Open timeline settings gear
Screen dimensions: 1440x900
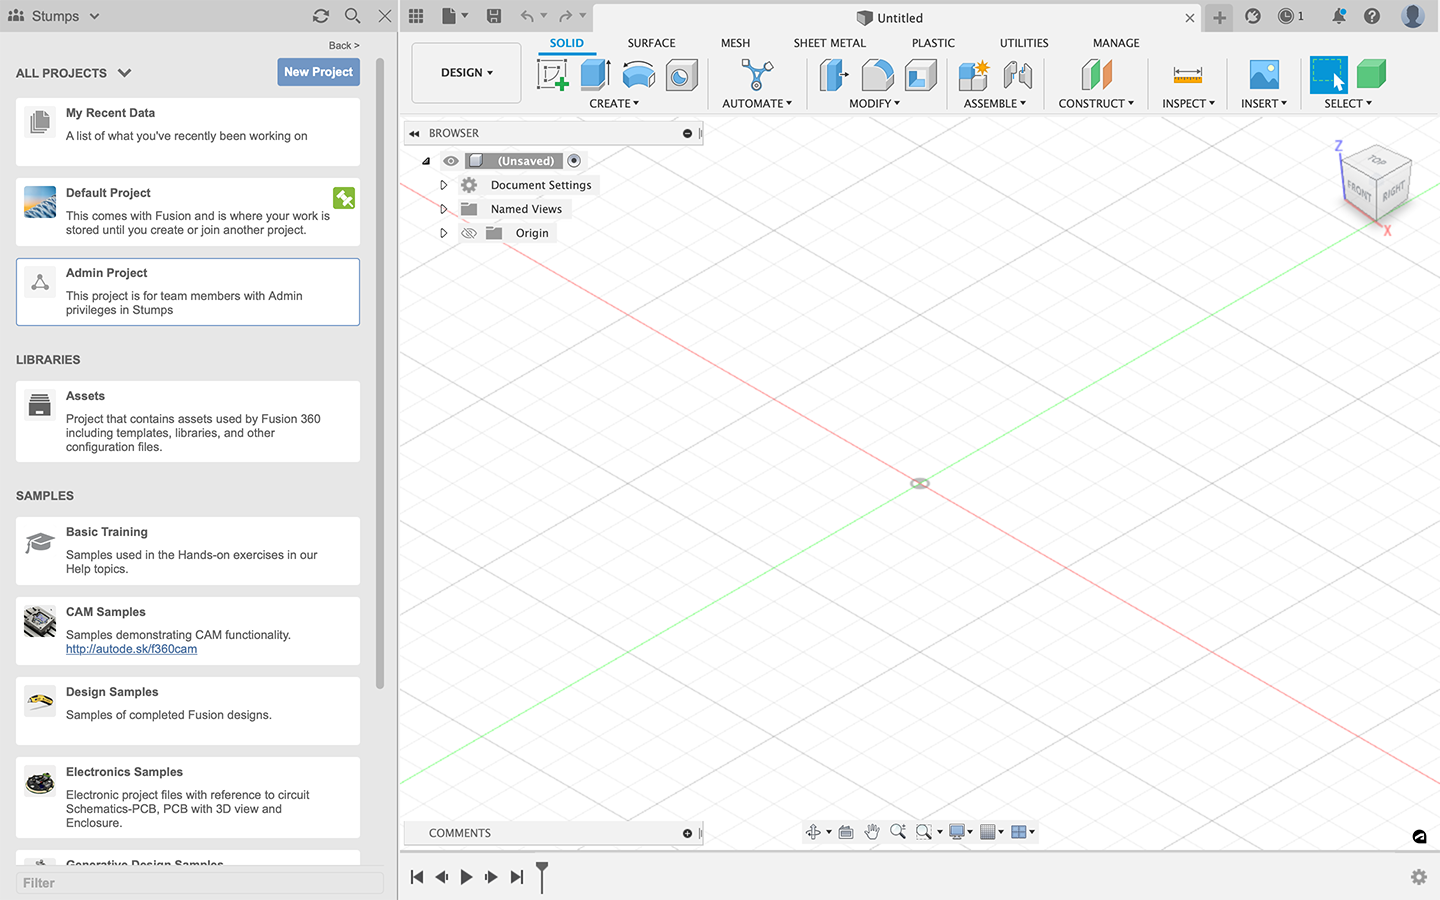(1419, 877)
